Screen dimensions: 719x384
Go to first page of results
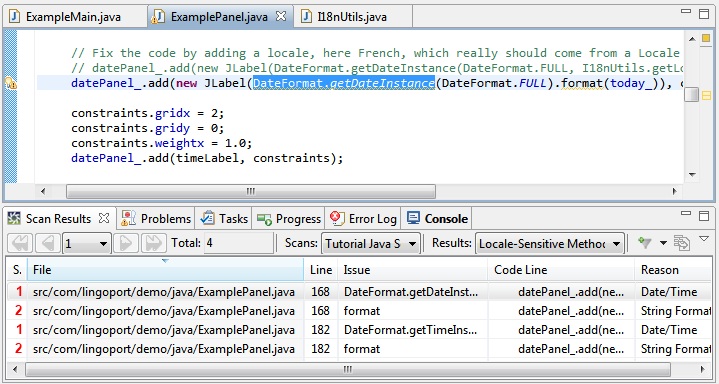click(20, 243)
